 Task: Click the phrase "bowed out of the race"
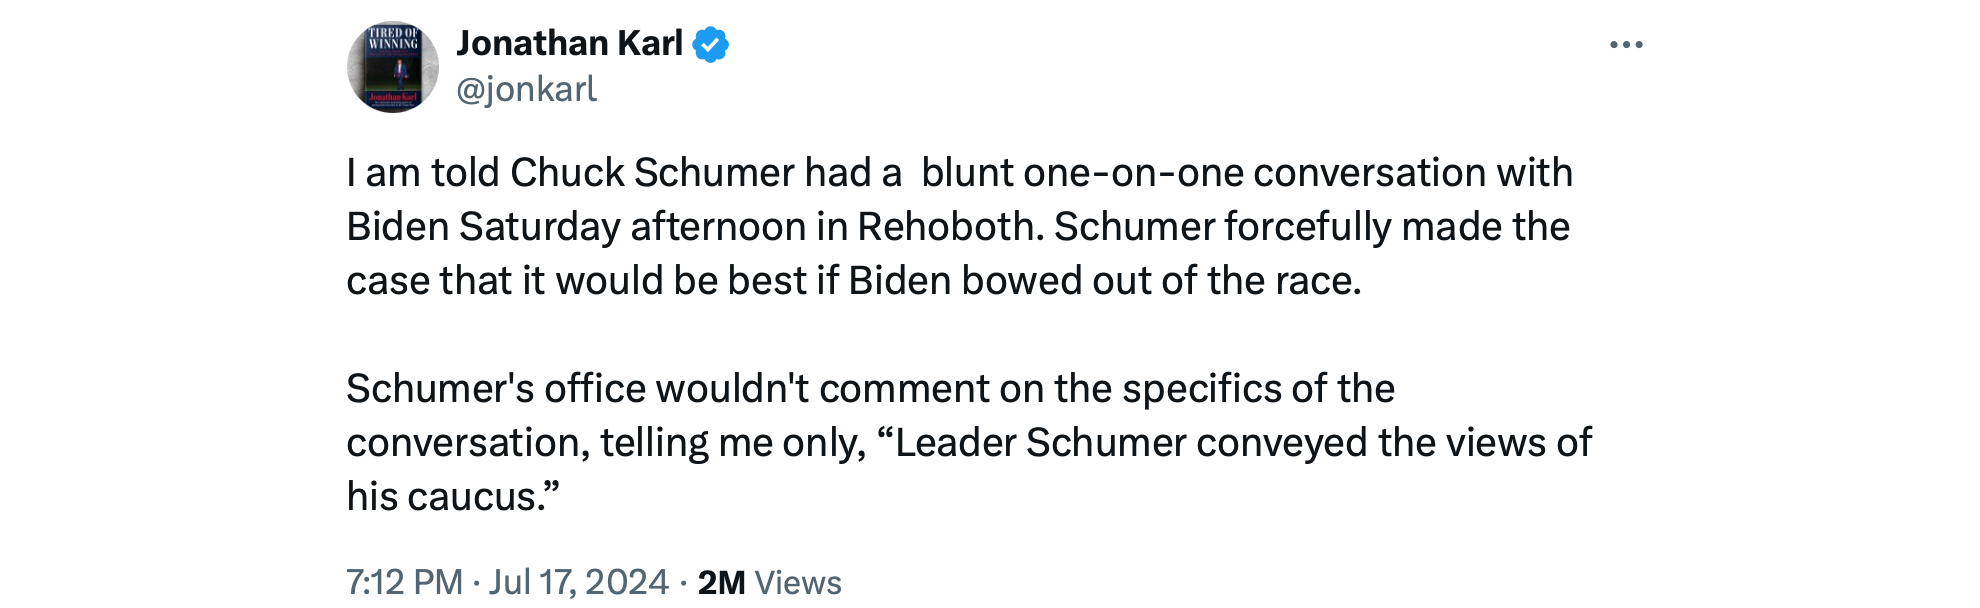(1160, 281)
